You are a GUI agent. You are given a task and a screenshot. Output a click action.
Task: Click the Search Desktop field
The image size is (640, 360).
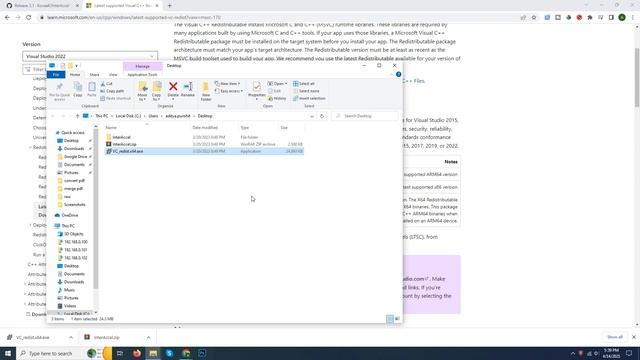coord(365,116)
